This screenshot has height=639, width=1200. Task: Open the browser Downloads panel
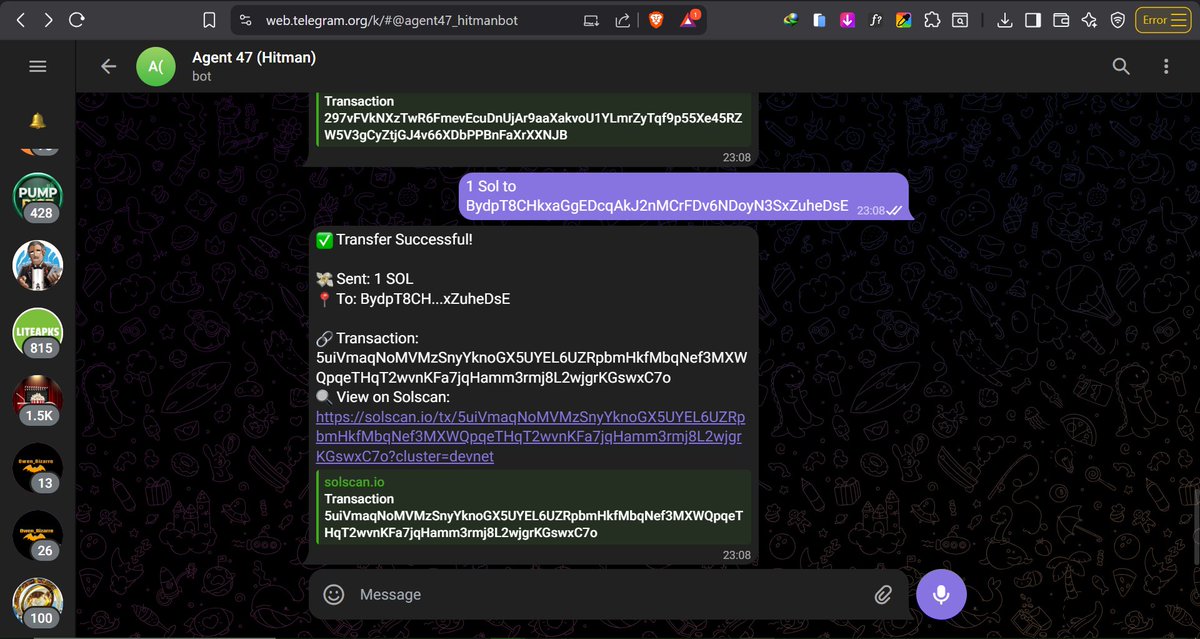pyautogui.click(x=1005, y=19)
